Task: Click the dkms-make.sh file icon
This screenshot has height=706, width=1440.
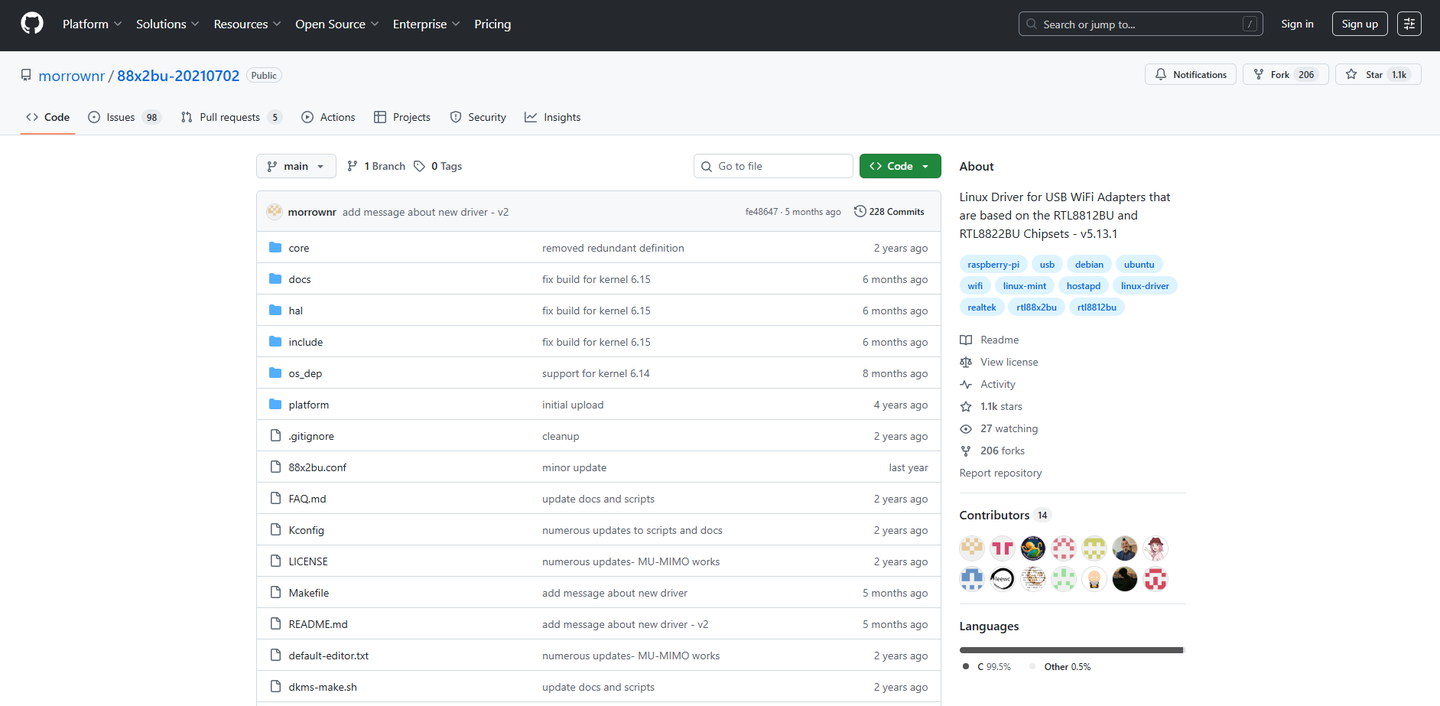Action: pyautogui.click(x=276, y=687)
